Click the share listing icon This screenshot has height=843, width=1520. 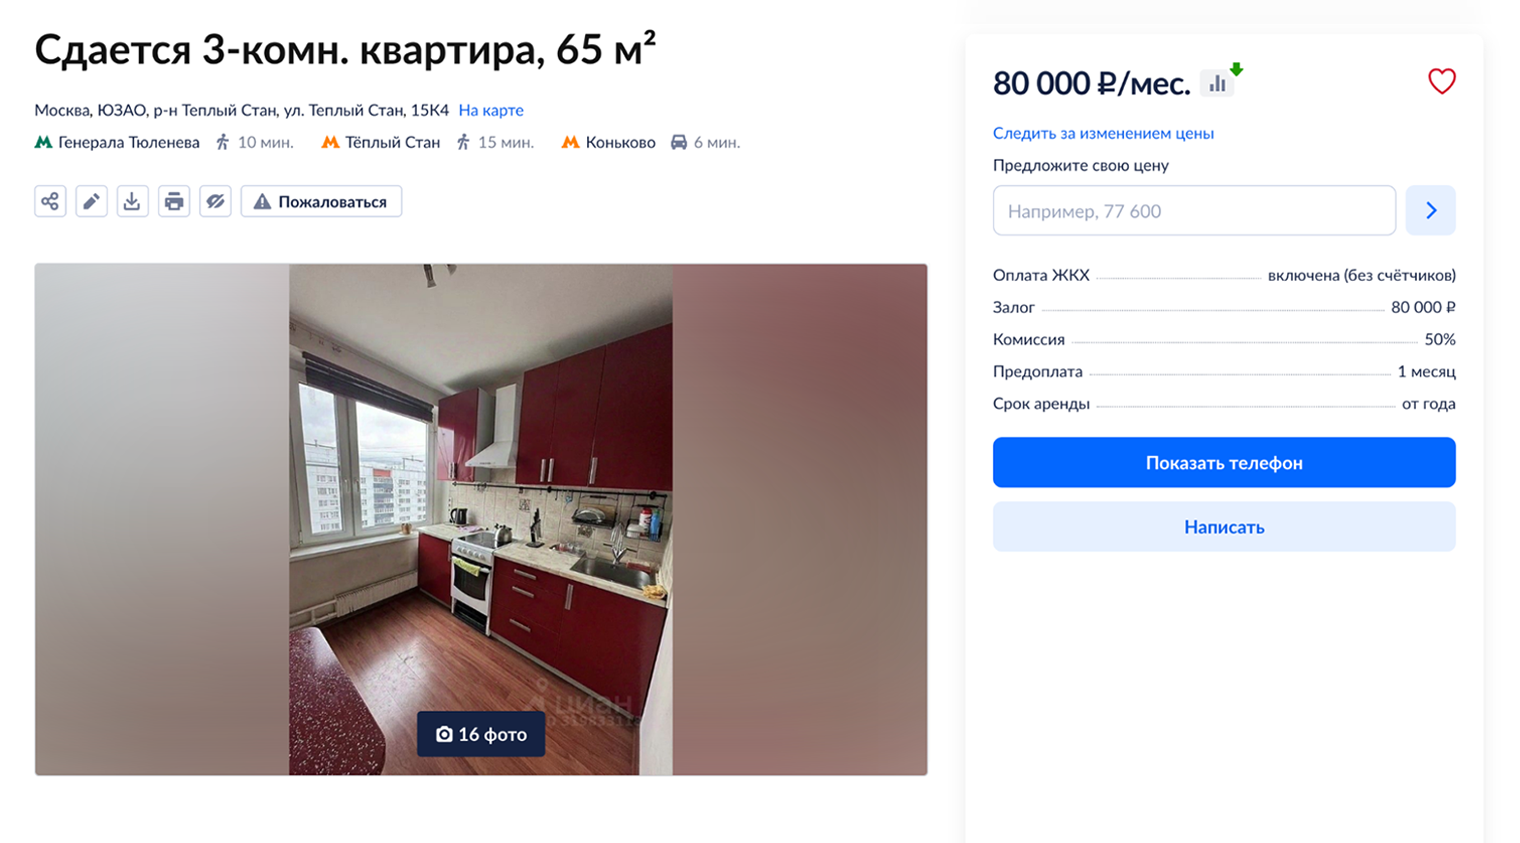pyautogui.click(x=50, y=201)
